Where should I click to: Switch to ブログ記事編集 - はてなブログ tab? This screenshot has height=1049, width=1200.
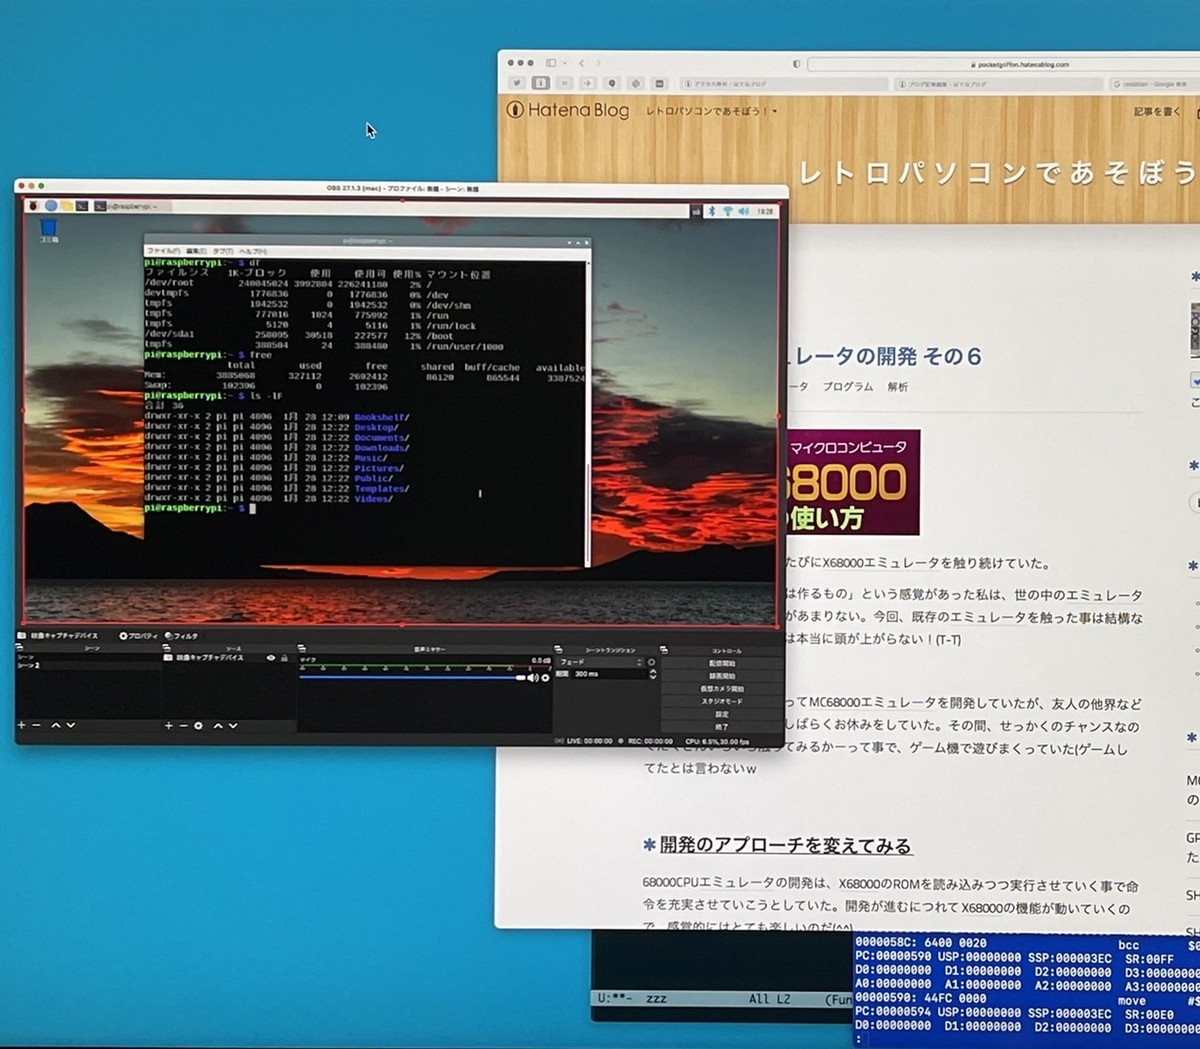pos(998,84)
